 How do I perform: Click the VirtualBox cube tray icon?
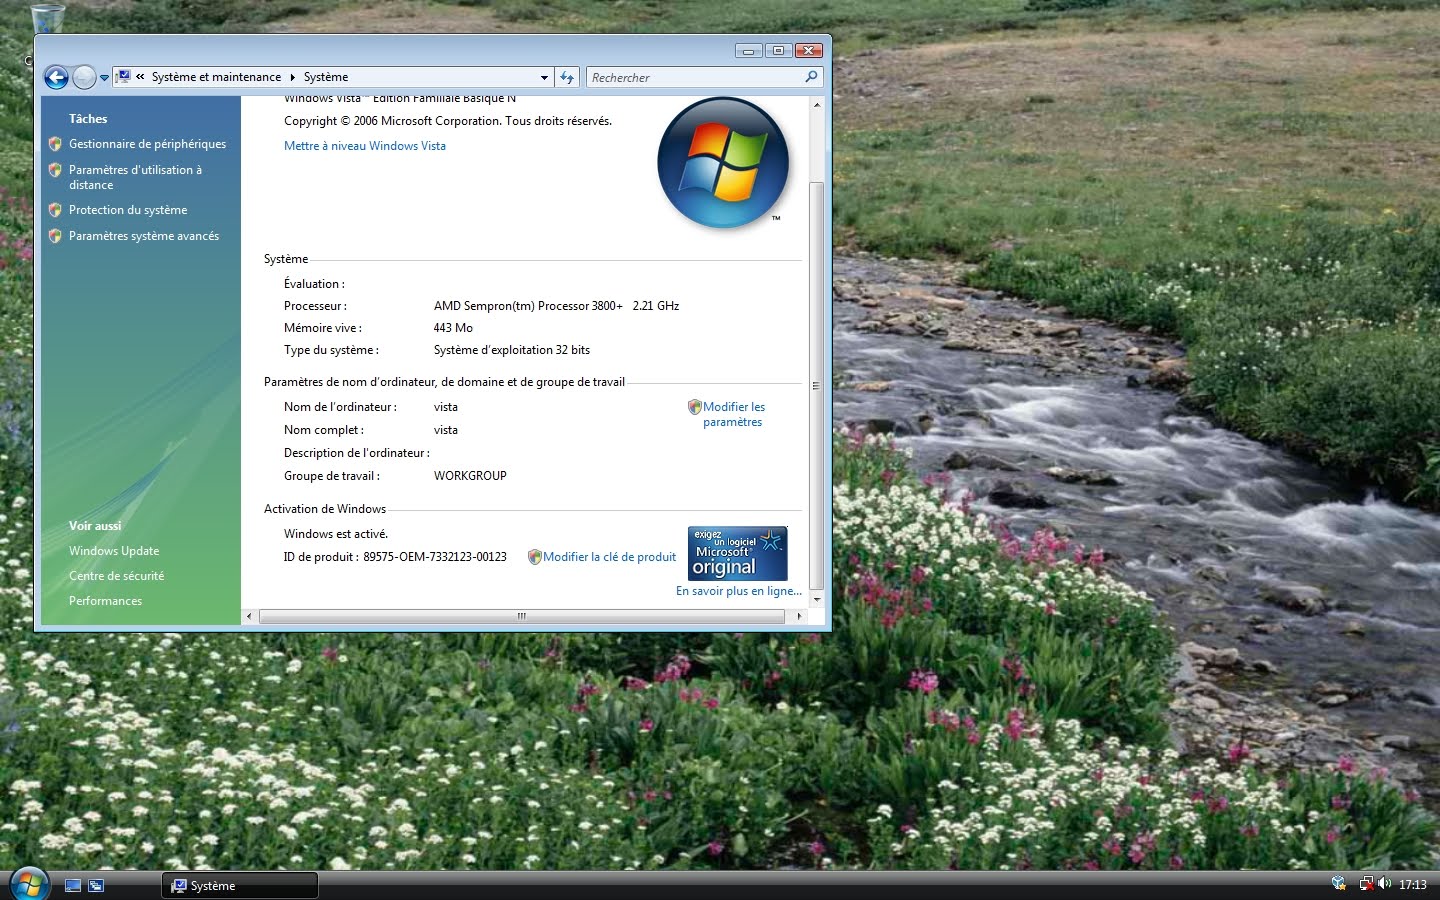click(1339, 884)
